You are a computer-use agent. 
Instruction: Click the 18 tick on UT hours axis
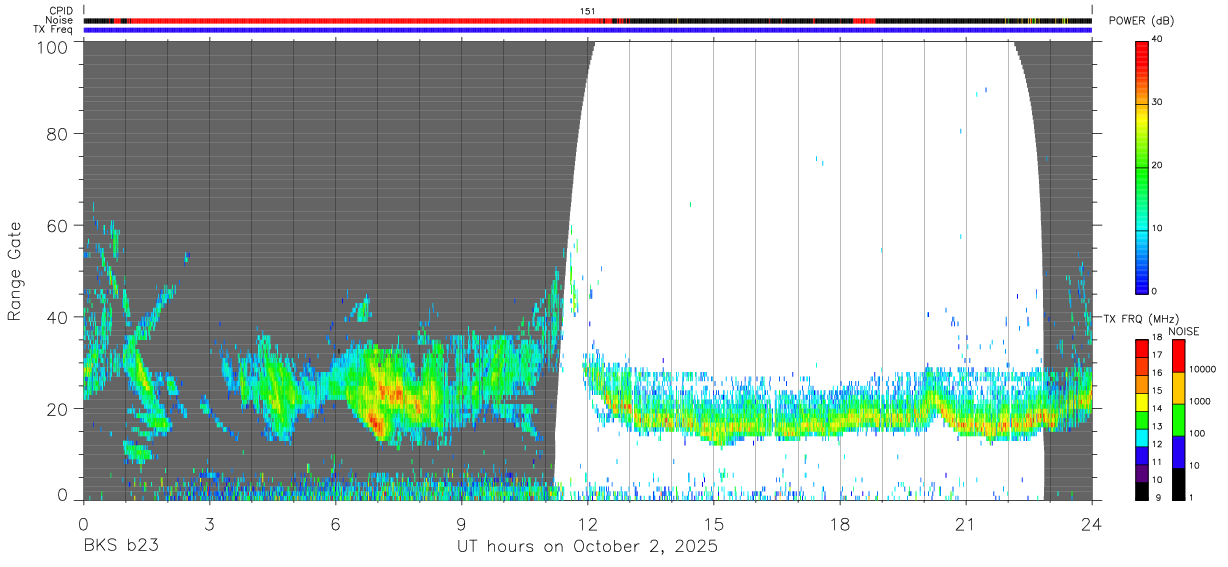pos(840,524)
